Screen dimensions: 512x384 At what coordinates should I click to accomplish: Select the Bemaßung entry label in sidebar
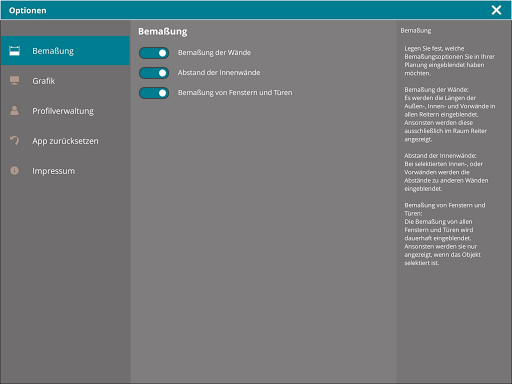tap(53, 51)
